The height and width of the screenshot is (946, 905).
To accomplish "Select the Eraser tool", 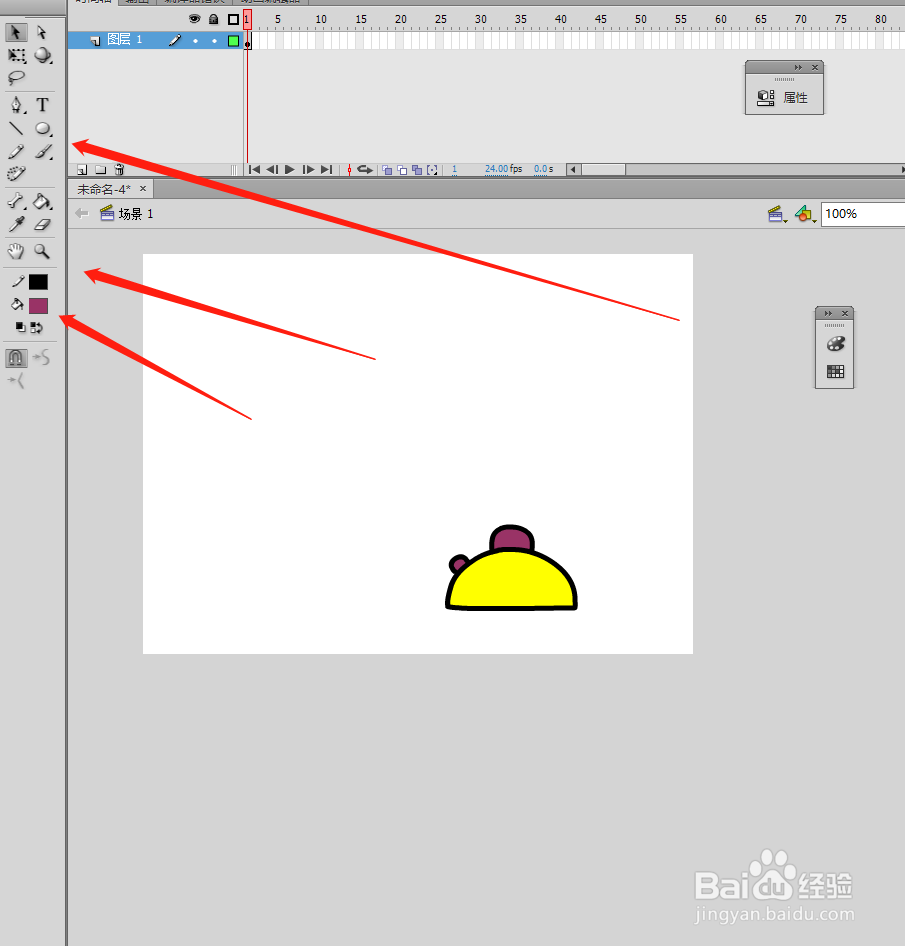I will click(42, 224).
